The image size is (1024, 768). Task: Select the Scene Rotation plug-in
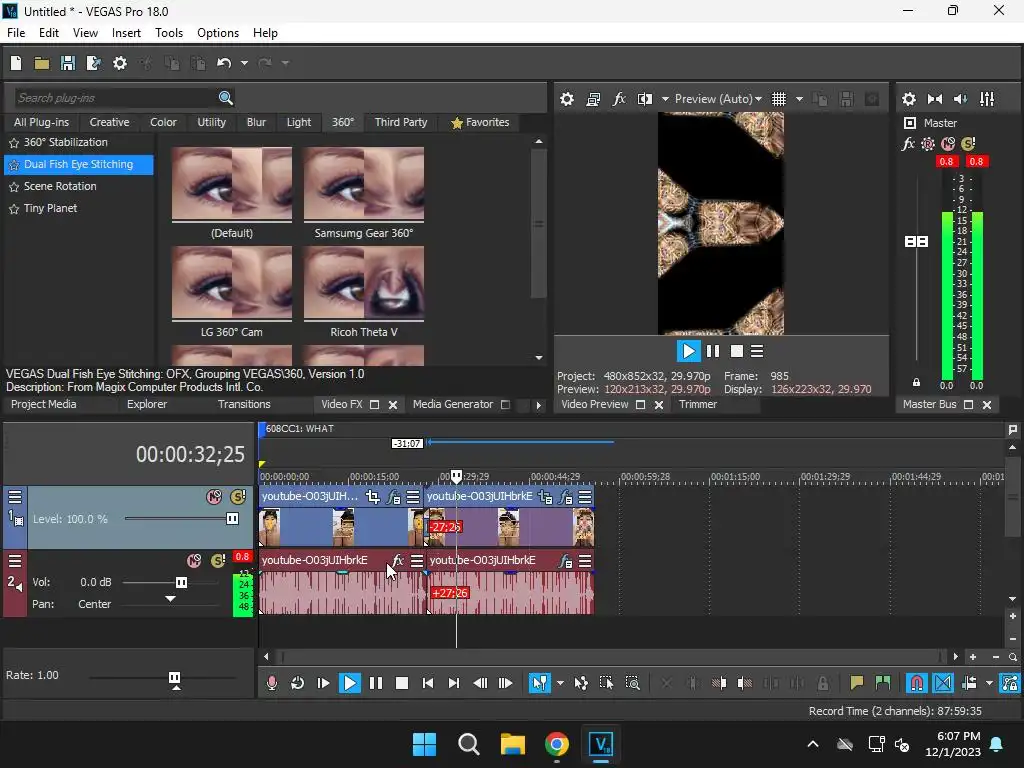point(60,186)
